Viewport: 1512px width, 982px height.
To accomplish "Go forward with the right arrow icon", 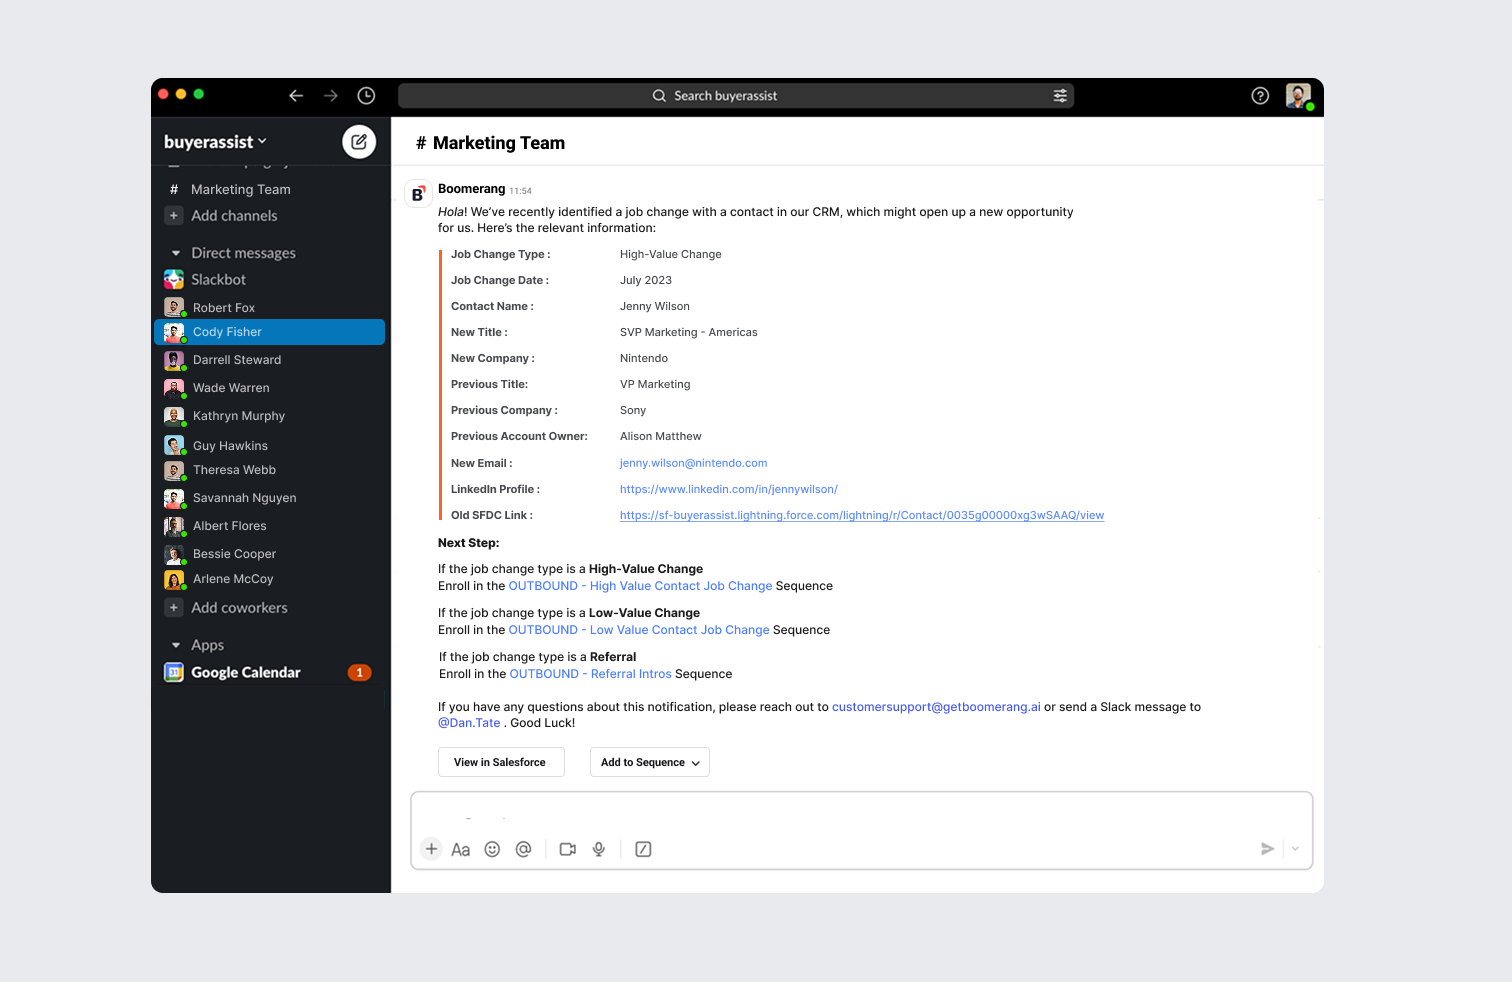I will pos(331,96).
